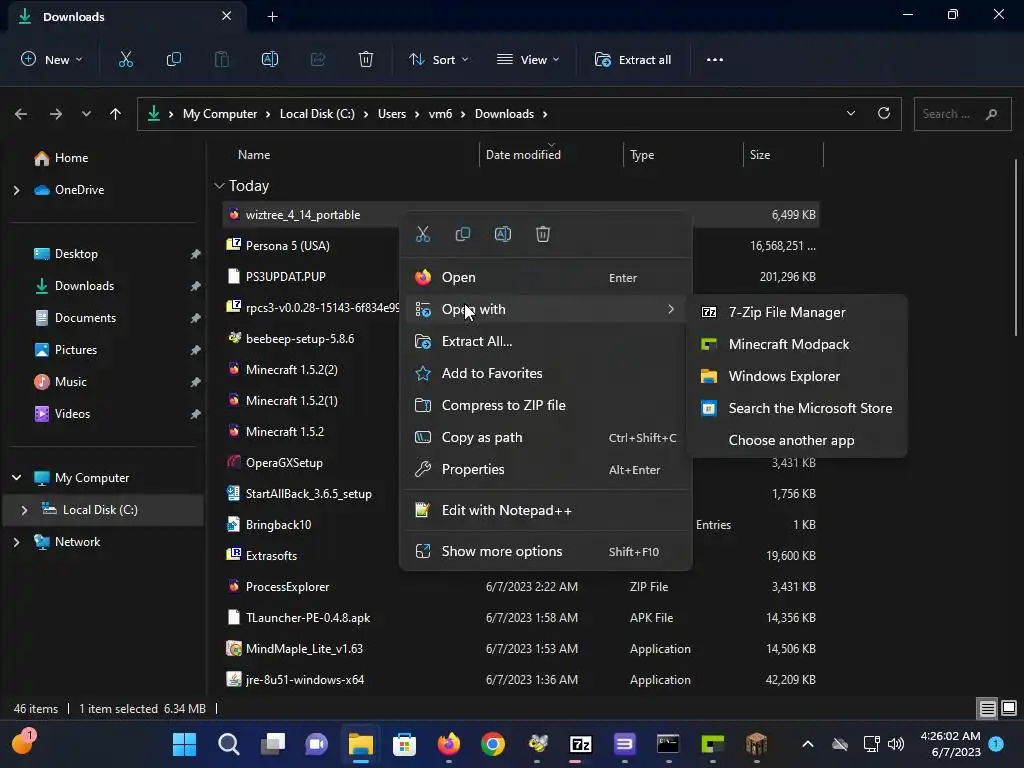Expand Network tree node
Screen dimensions: 1024x768
click(16, 542)
